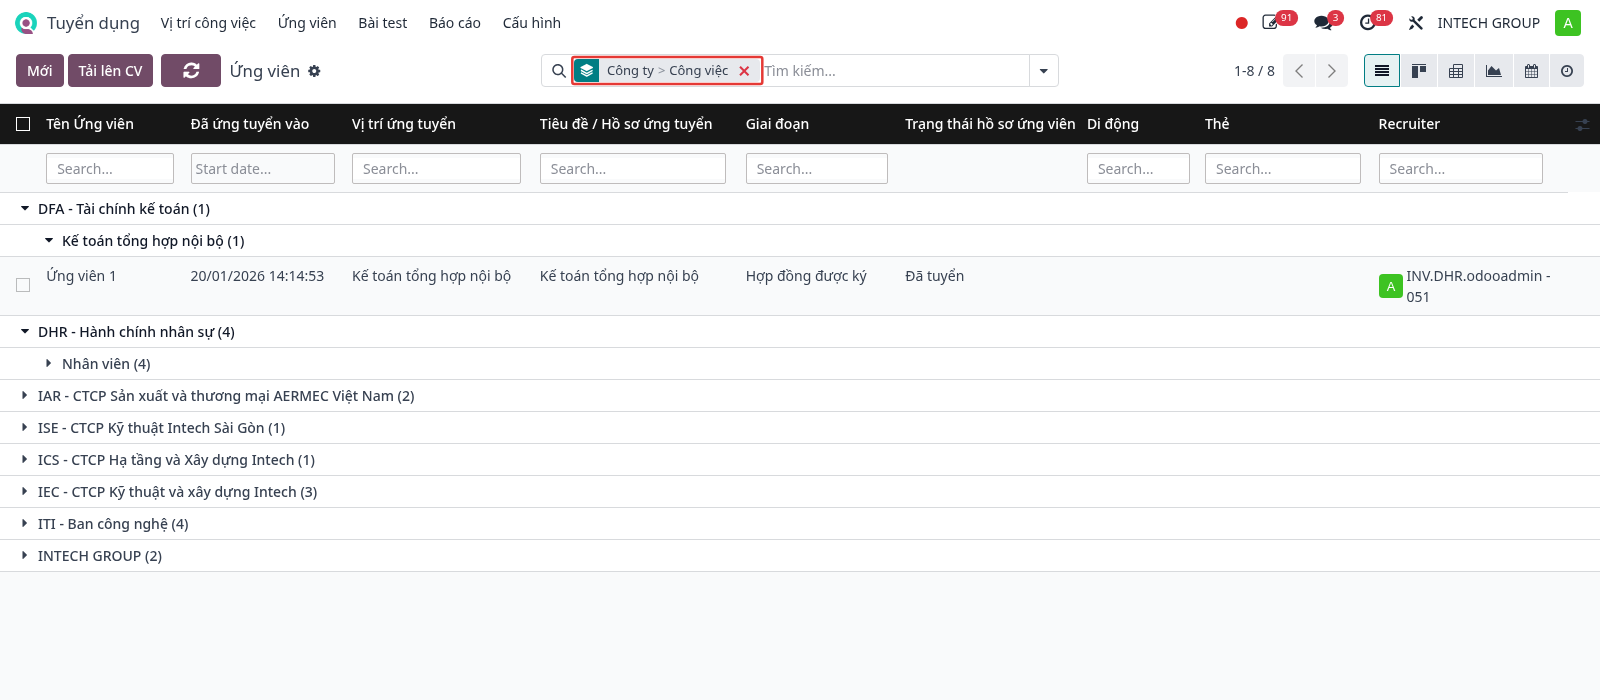Open the gear actions menu beside Ứng viên

click(x=314, y=71)
